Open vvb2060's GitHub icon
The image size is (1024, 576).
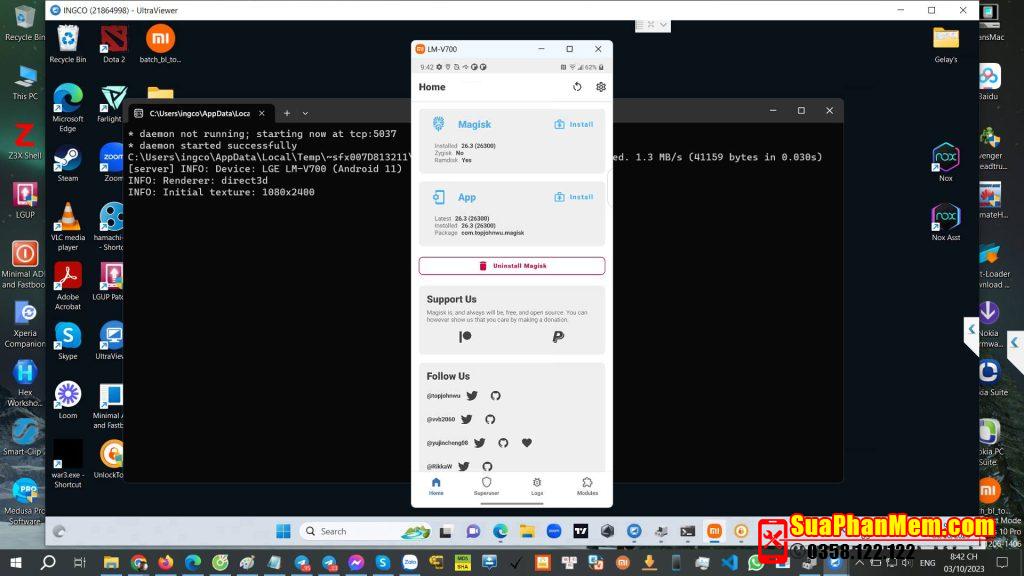click(x=490, y=419)
